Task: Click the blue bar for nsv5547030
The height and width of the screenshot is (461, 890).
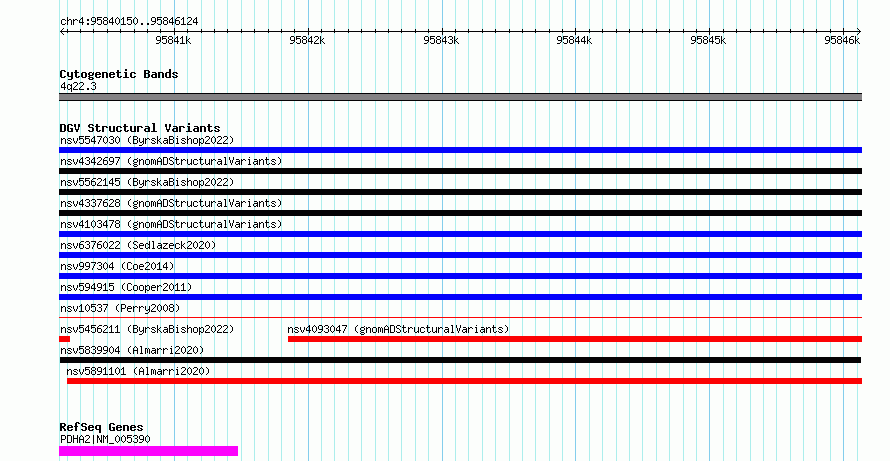Action: tap(460, 150)
